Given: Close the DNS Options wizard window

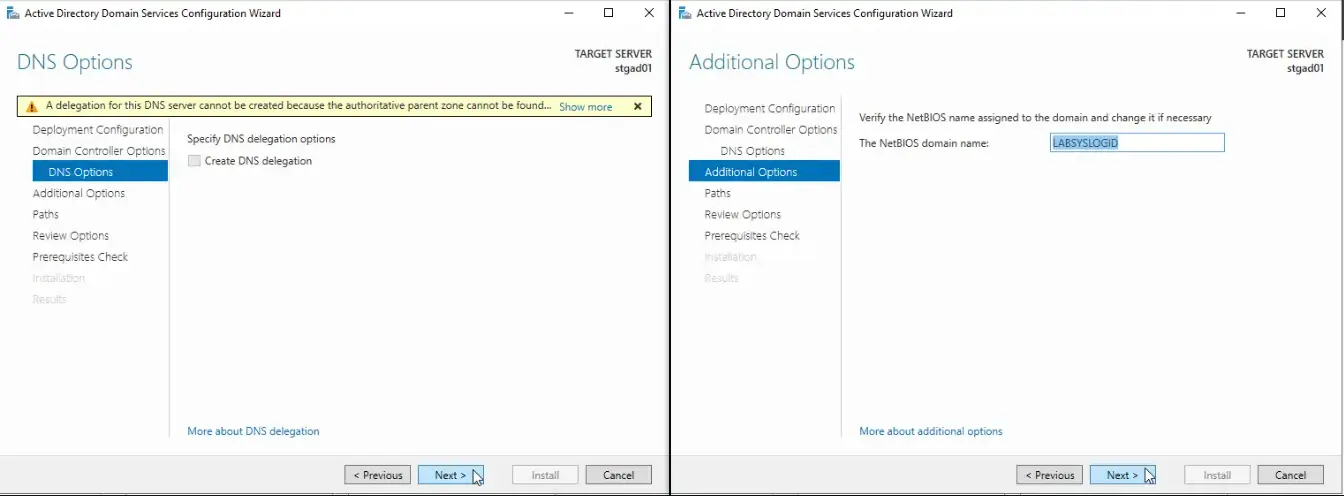Looking at the screenshot, I should 649,13.
